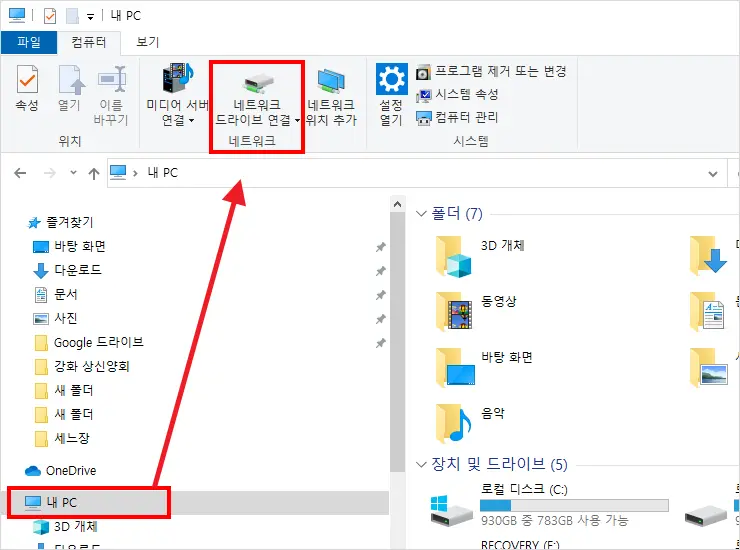Switch to the 파일 tab
Viewport: 740px width, 550px height.
(29, 42)
